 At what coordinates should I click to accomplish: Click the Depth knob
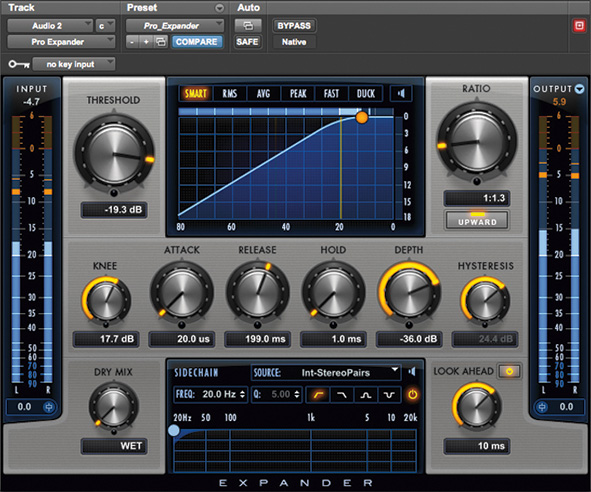pyautogui.click(x=409, y=293)
